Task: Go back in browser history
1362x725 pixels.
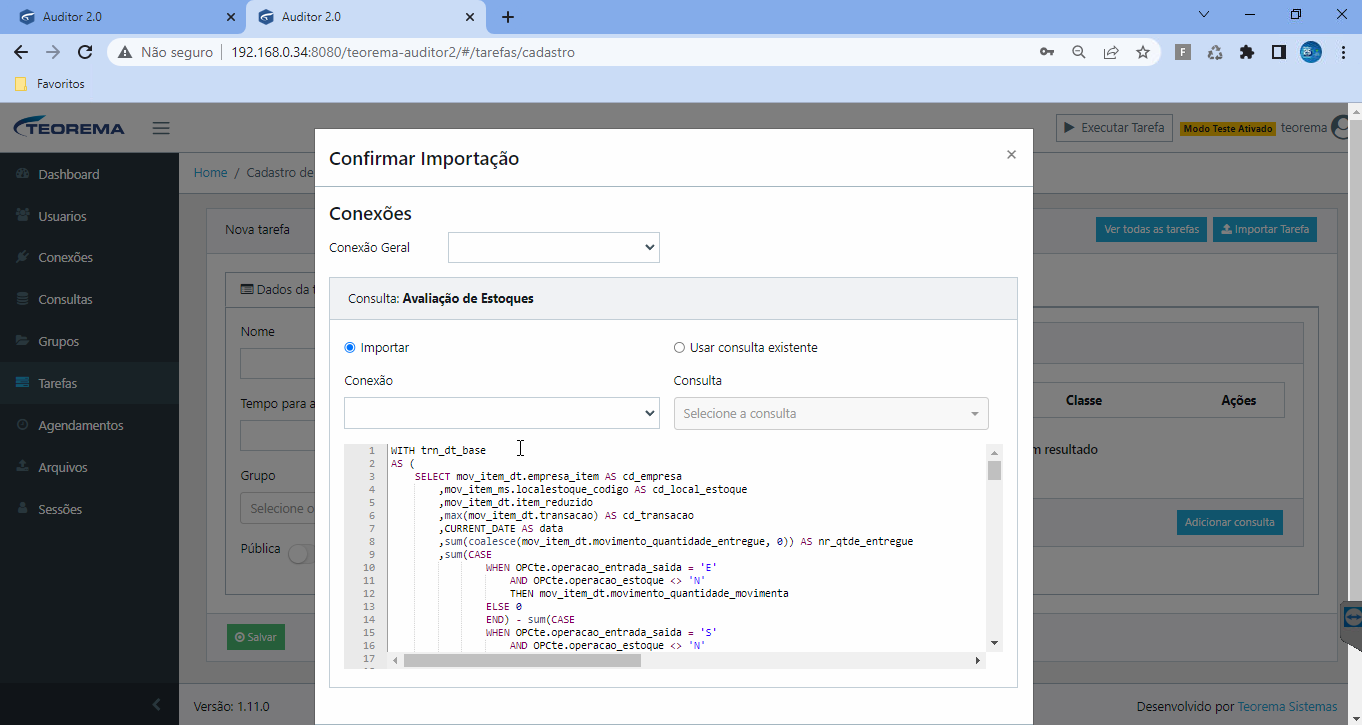Action: click(21, 52)
